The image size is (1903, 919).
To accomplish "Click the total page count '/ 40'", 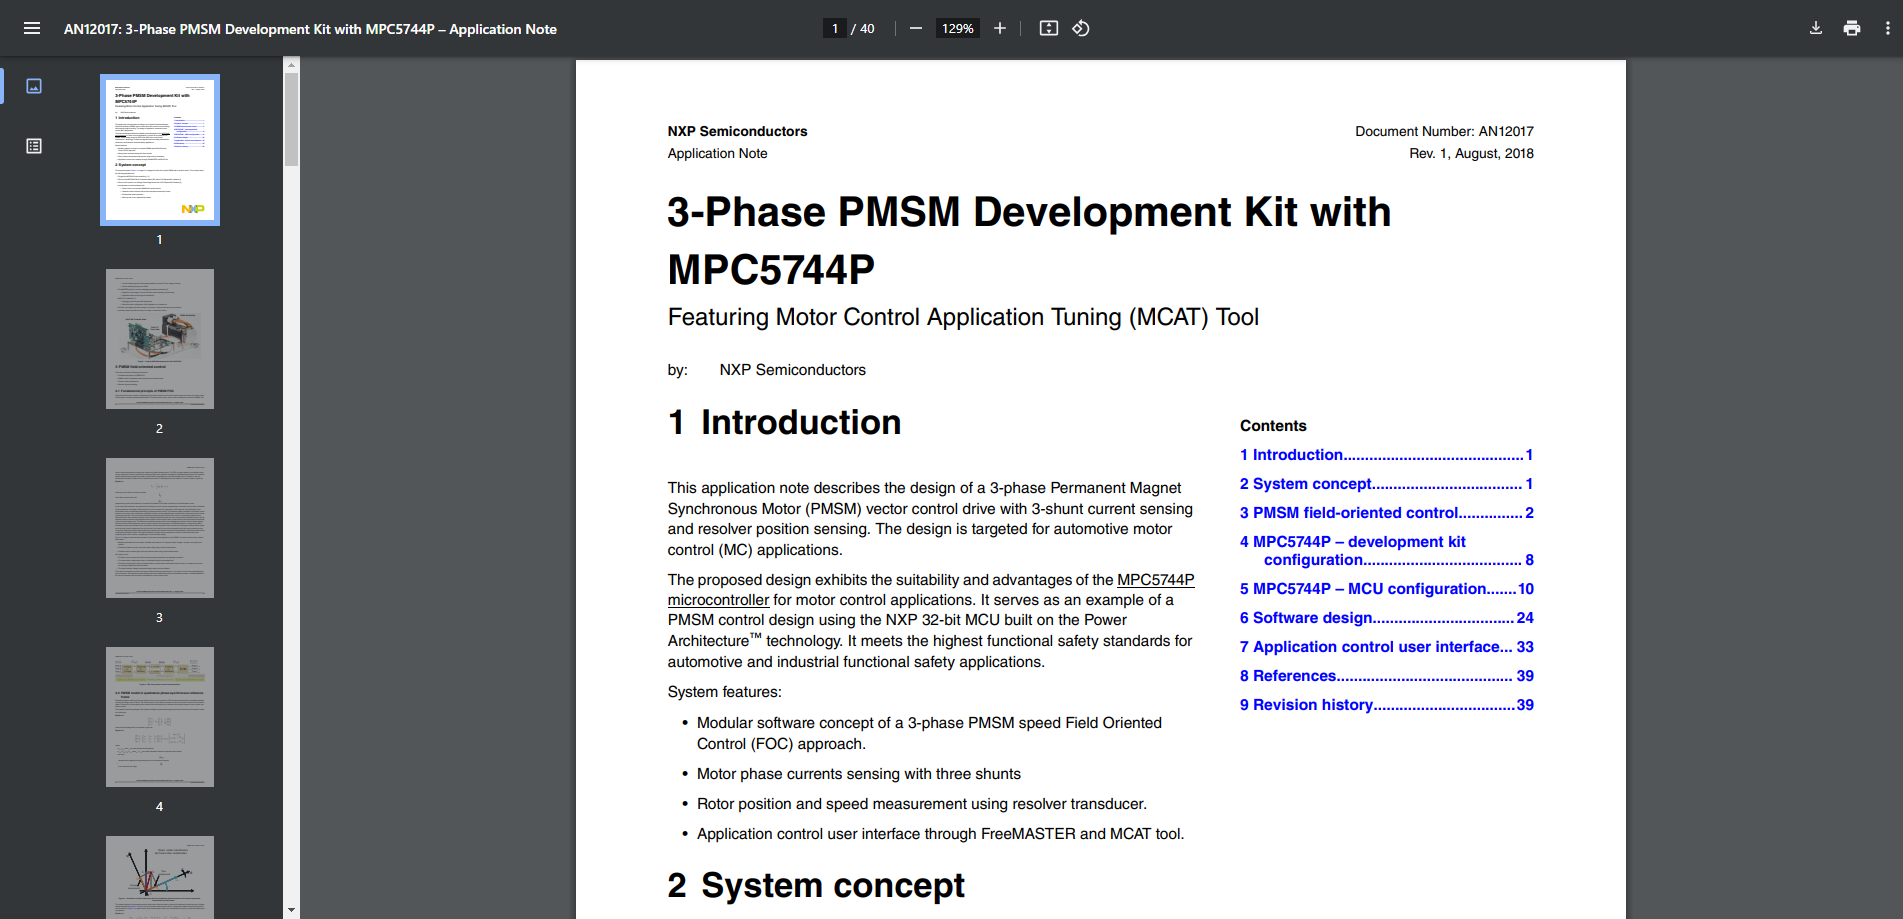I will (863, 28).
